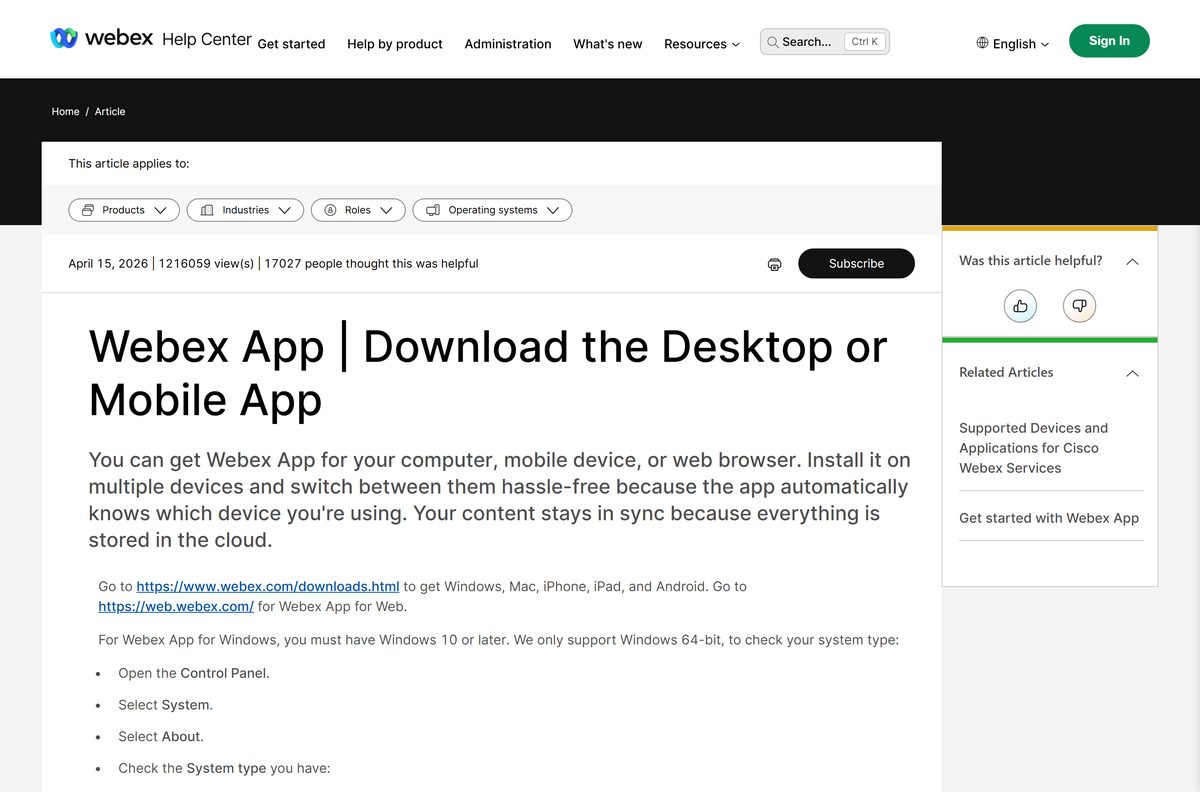Open the Operating systems filter dropdown
1200x792 pixels.
[x=492, y=210]
